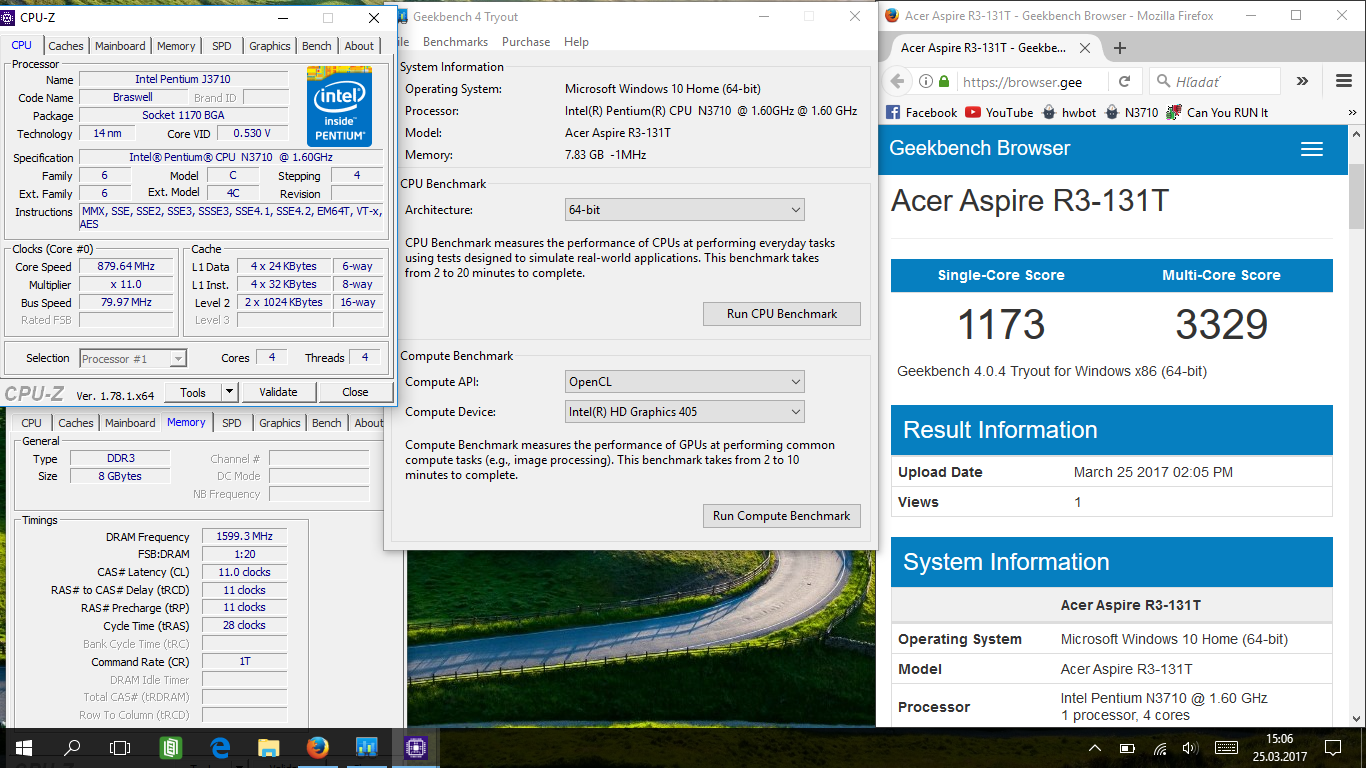Open the YouTube bookmark
The width and height of the screenshot is (1366, 768).
point(999,112)
